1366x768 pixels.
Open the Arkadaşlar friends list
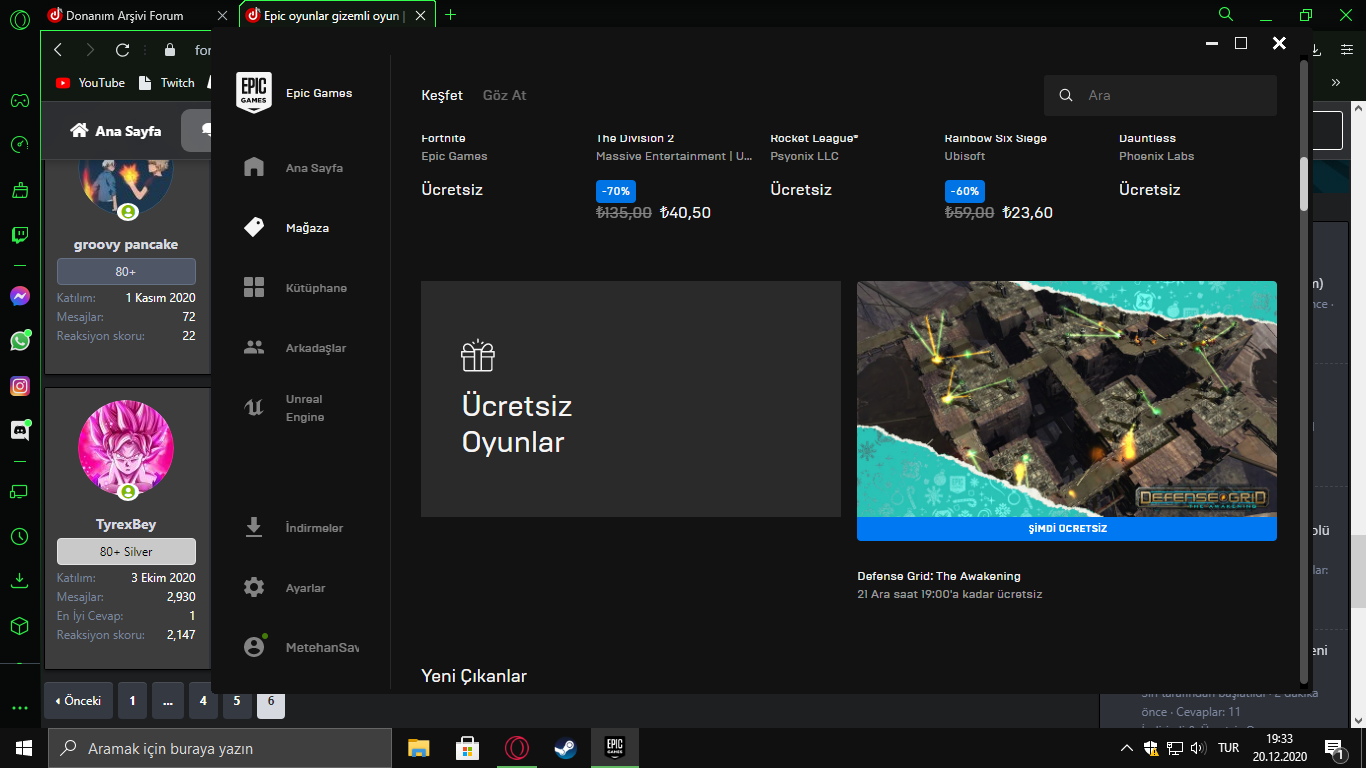point(295,348)
